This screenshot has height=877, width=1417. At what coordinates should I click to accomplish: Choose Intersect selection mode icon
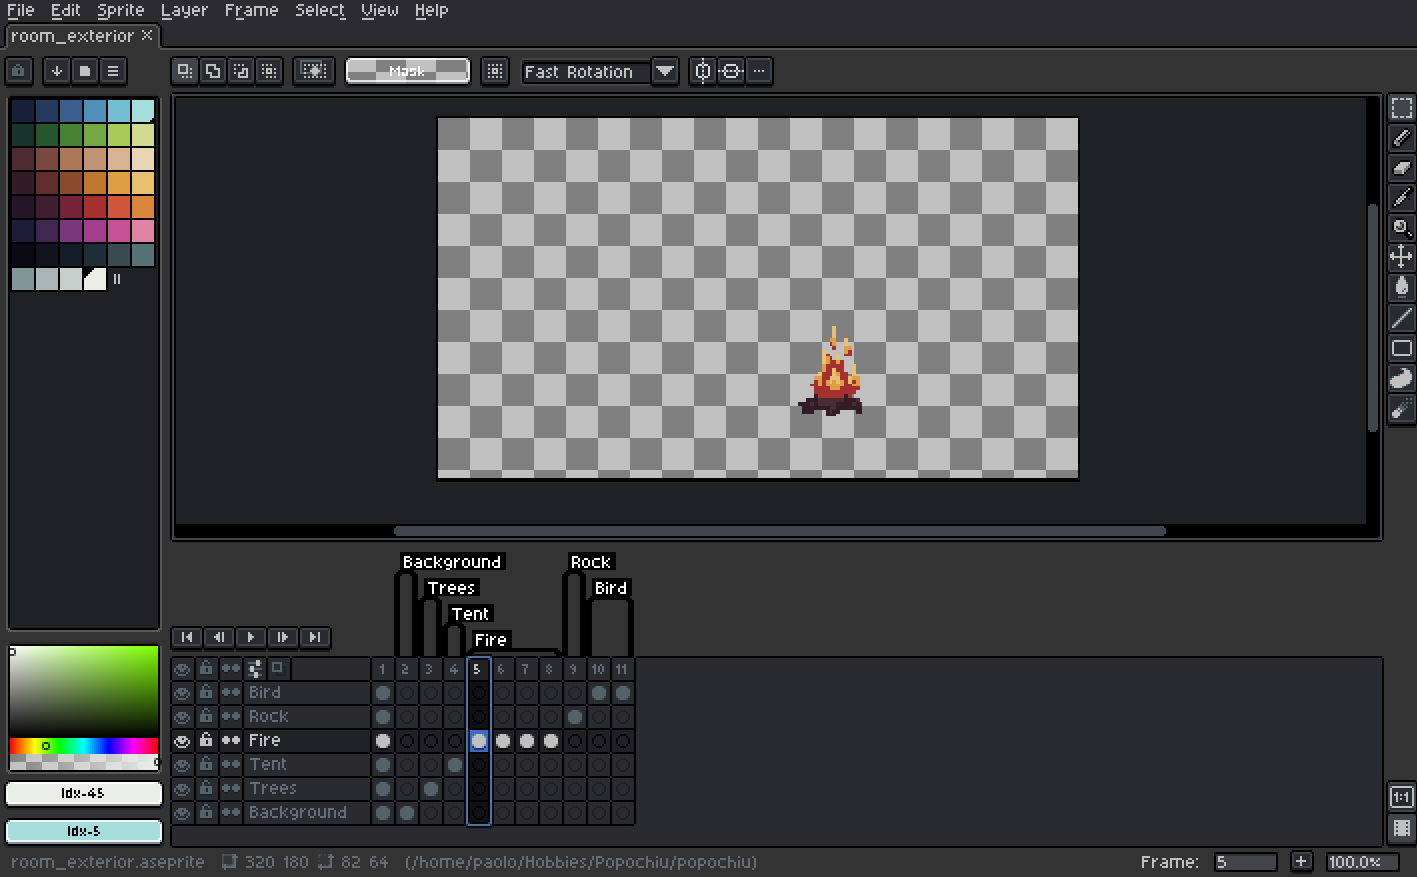[x=269, y=71]
